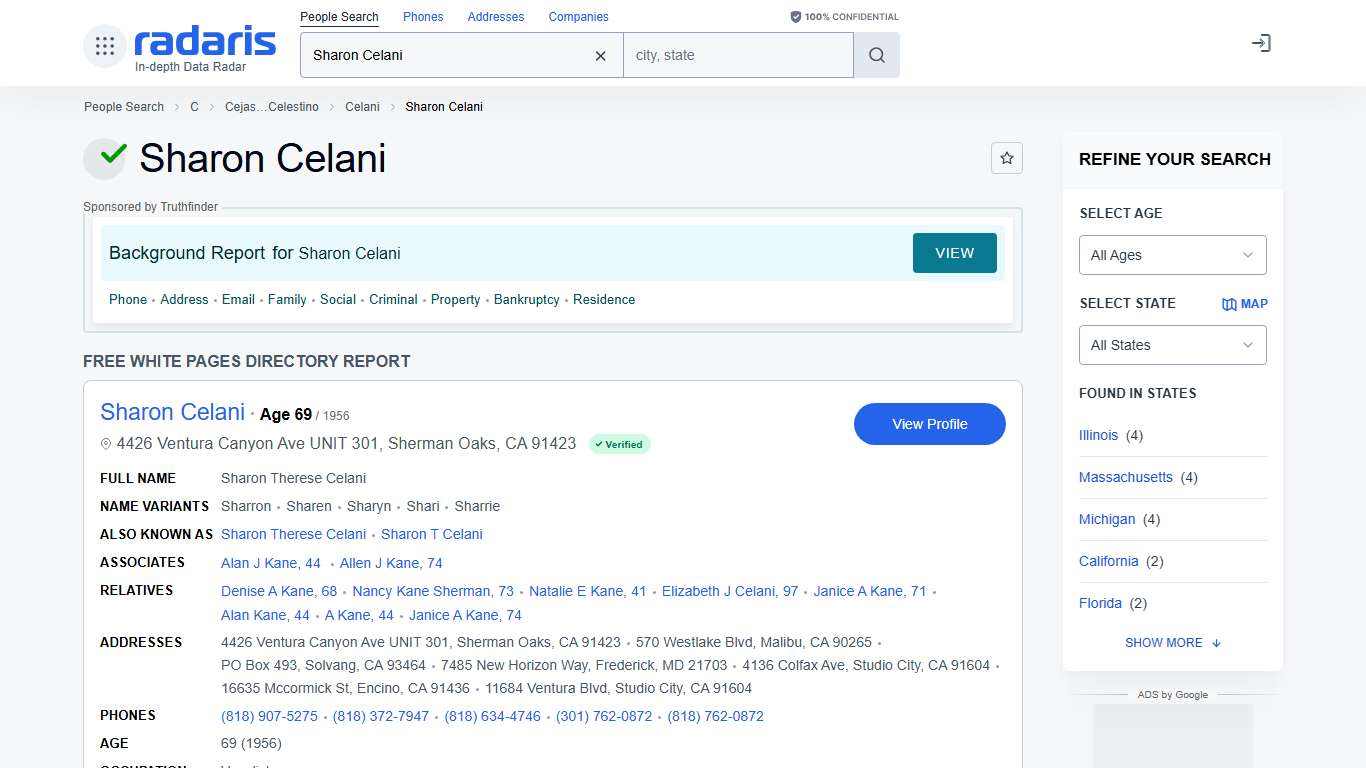Click the 100% Confidential shield icon

796,16
